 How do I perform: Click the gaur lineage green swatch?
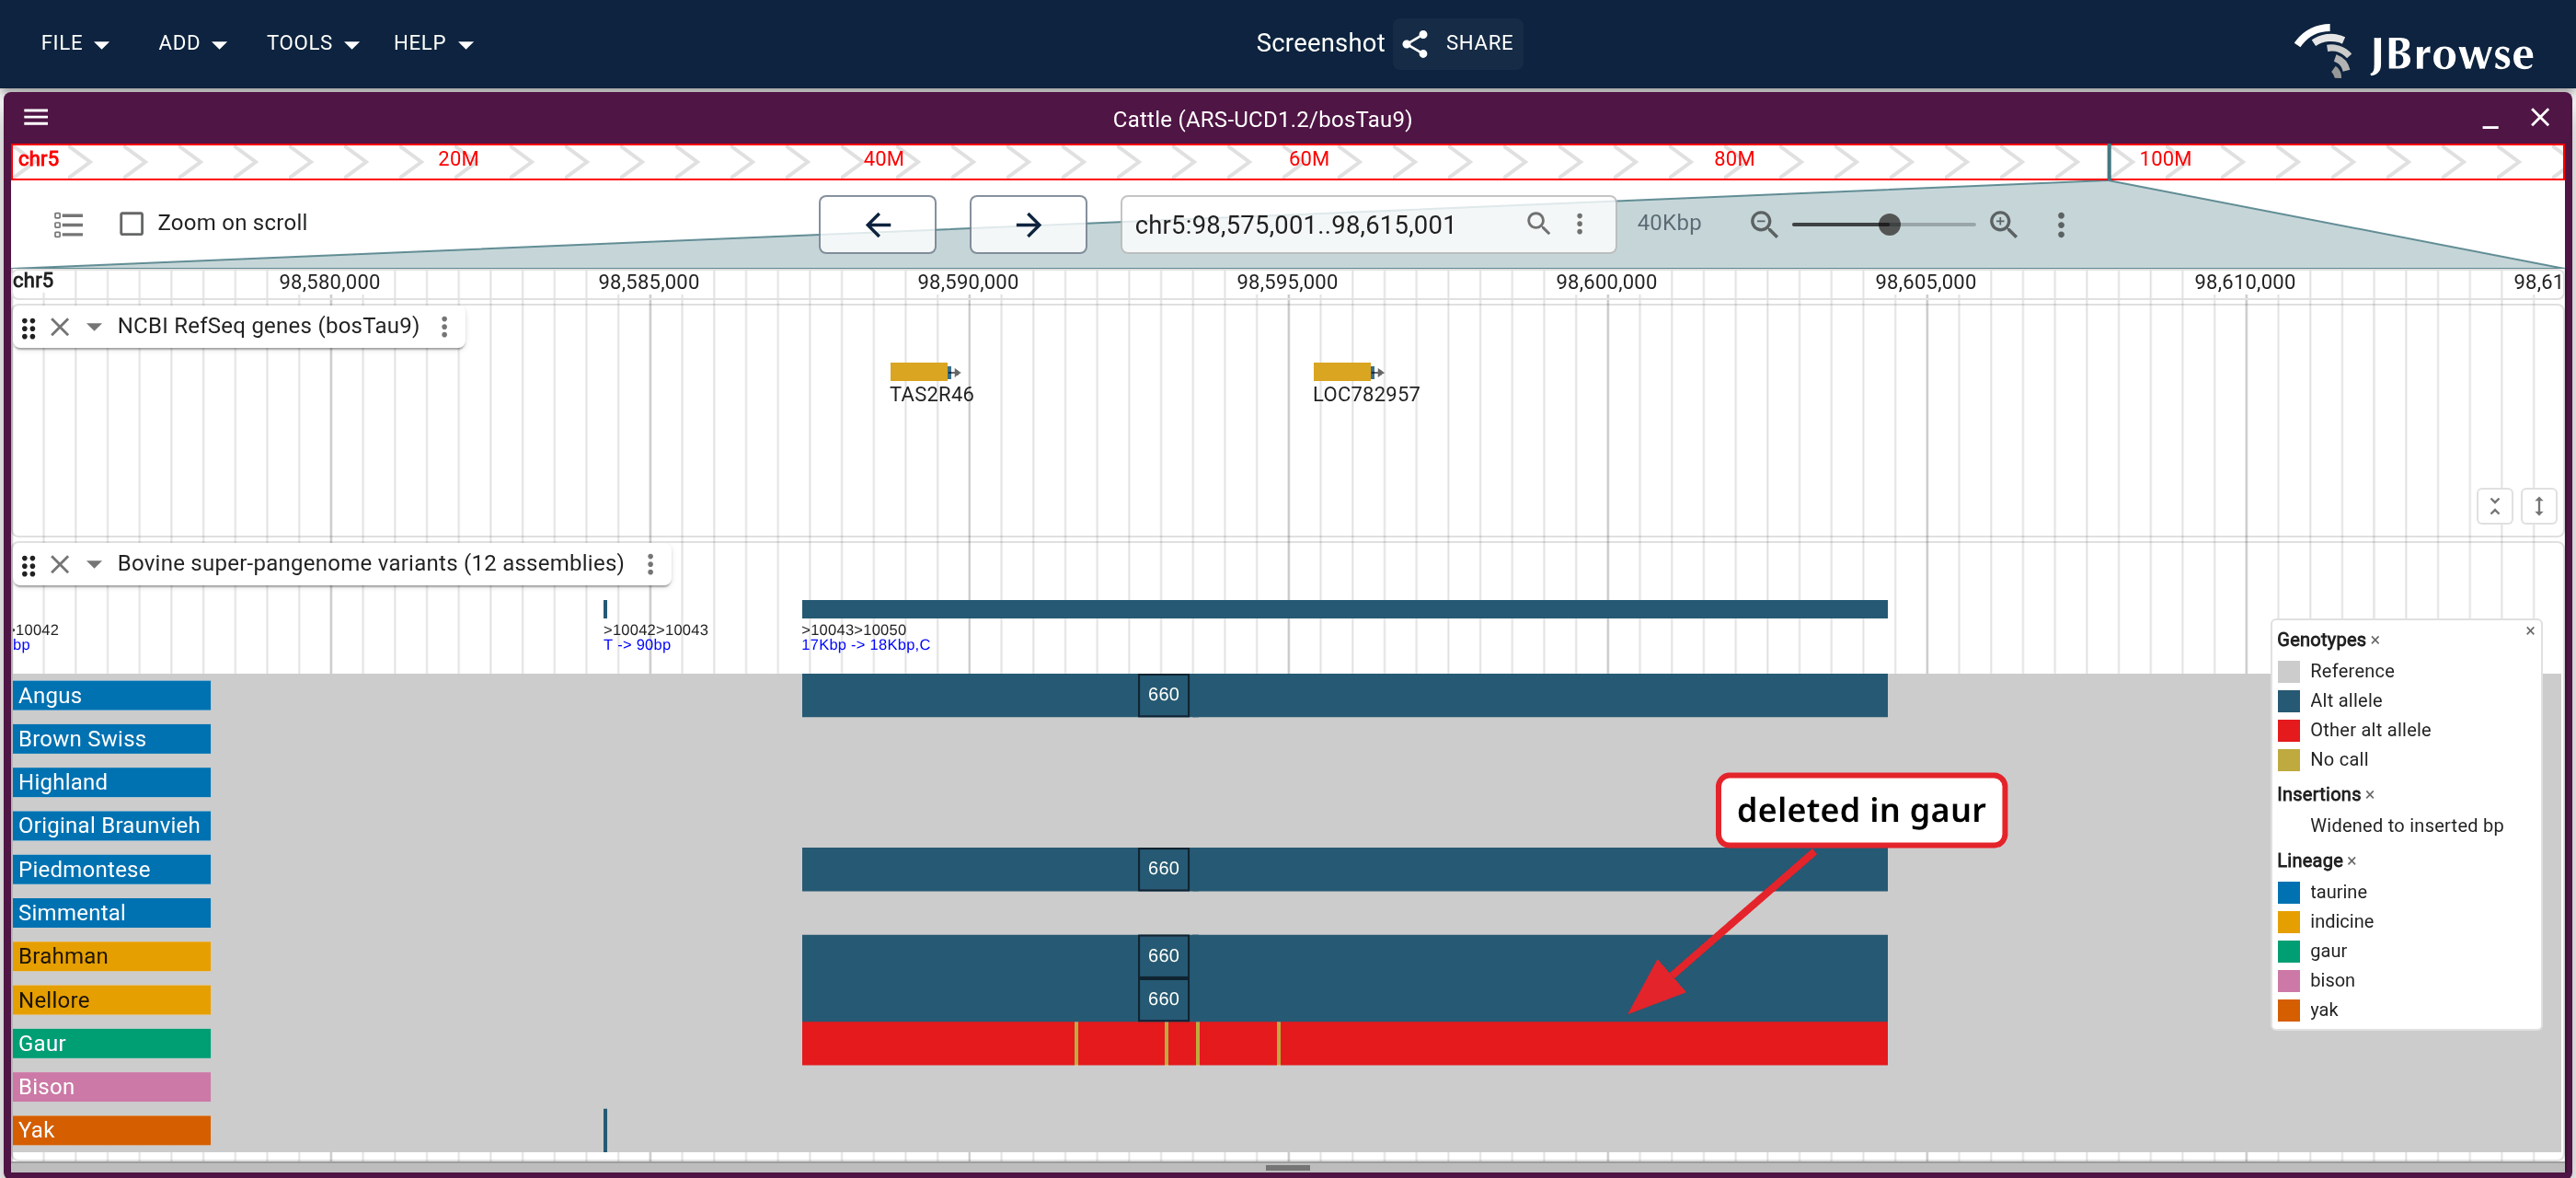(x=2289, y=951)
